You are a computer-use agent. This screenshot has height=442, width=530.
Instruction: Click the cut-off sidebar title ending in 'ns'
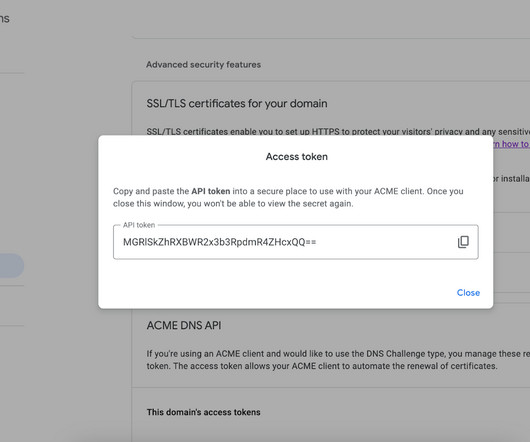(5, 19)
